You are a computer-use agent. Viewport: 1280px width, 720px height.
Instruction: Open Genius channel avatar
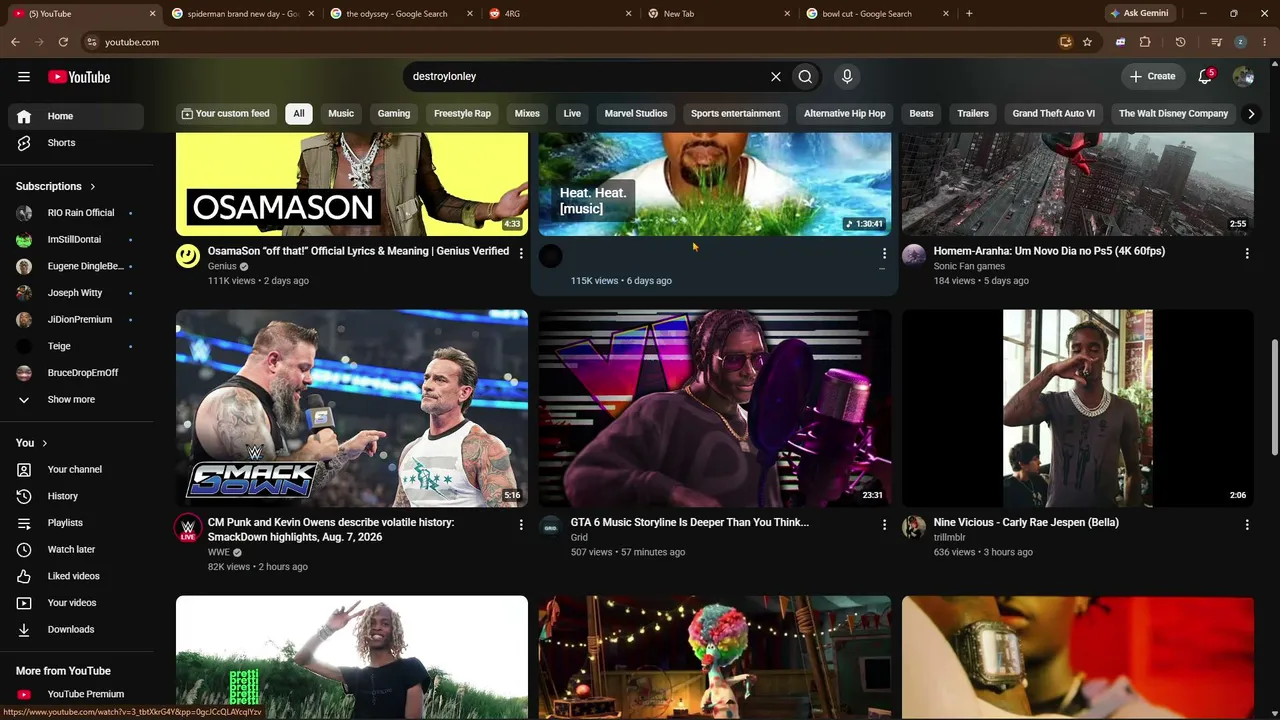click(x=188, y=256)
